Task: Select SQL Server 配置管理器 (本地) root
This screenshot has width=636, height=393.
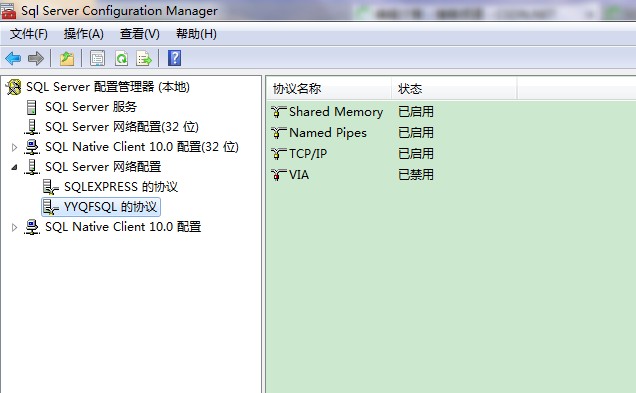Action: click(x=107, y=87)
